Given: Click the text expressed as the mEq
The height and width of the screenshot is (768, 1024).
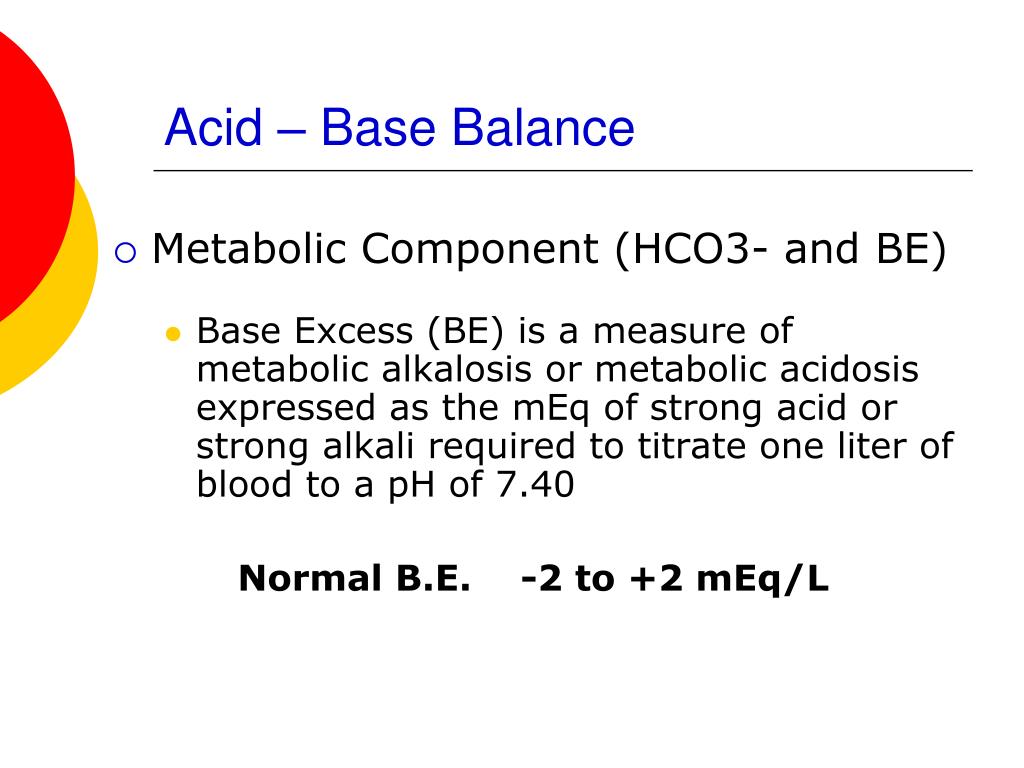Looking at the screenshot, I should [393, 409].
